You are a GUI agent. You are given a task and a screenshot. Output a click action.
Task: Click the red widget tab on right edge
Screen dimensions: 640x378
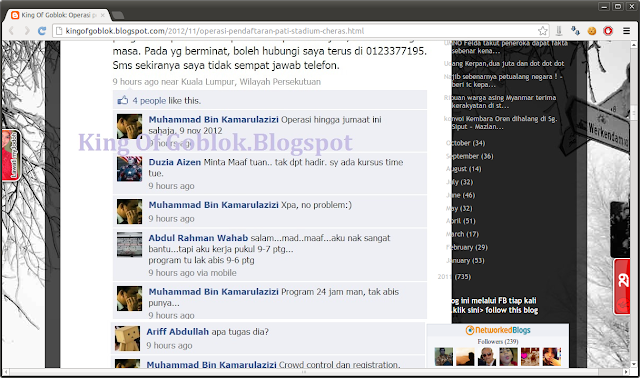tap(622, 287)
